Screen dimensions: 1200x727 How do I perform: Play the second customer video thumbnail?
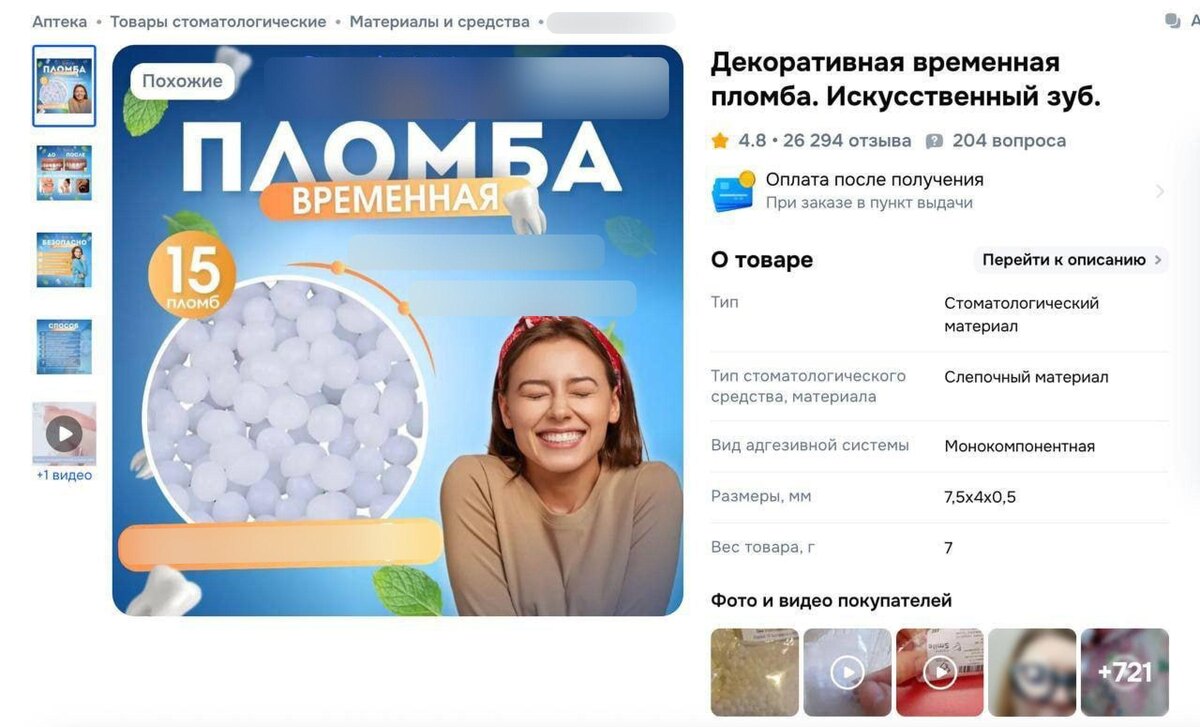click(x=847, y=672)
